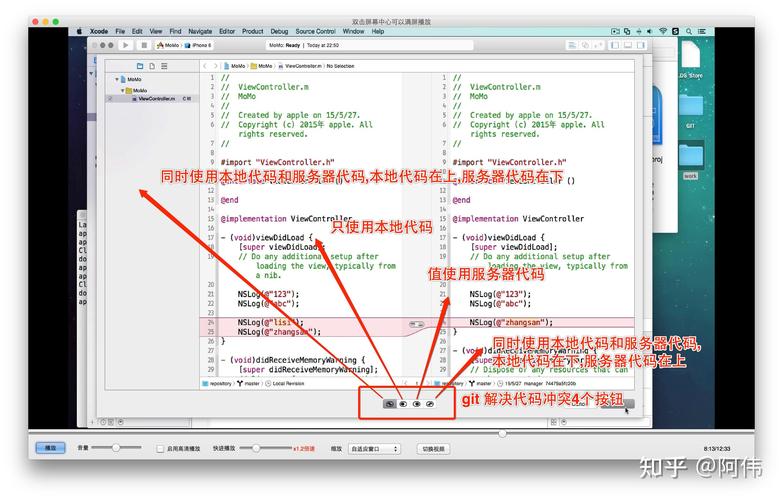Go back with the jump bar arrow
This screenshot has height=500, width=783.
click(205, 66)
